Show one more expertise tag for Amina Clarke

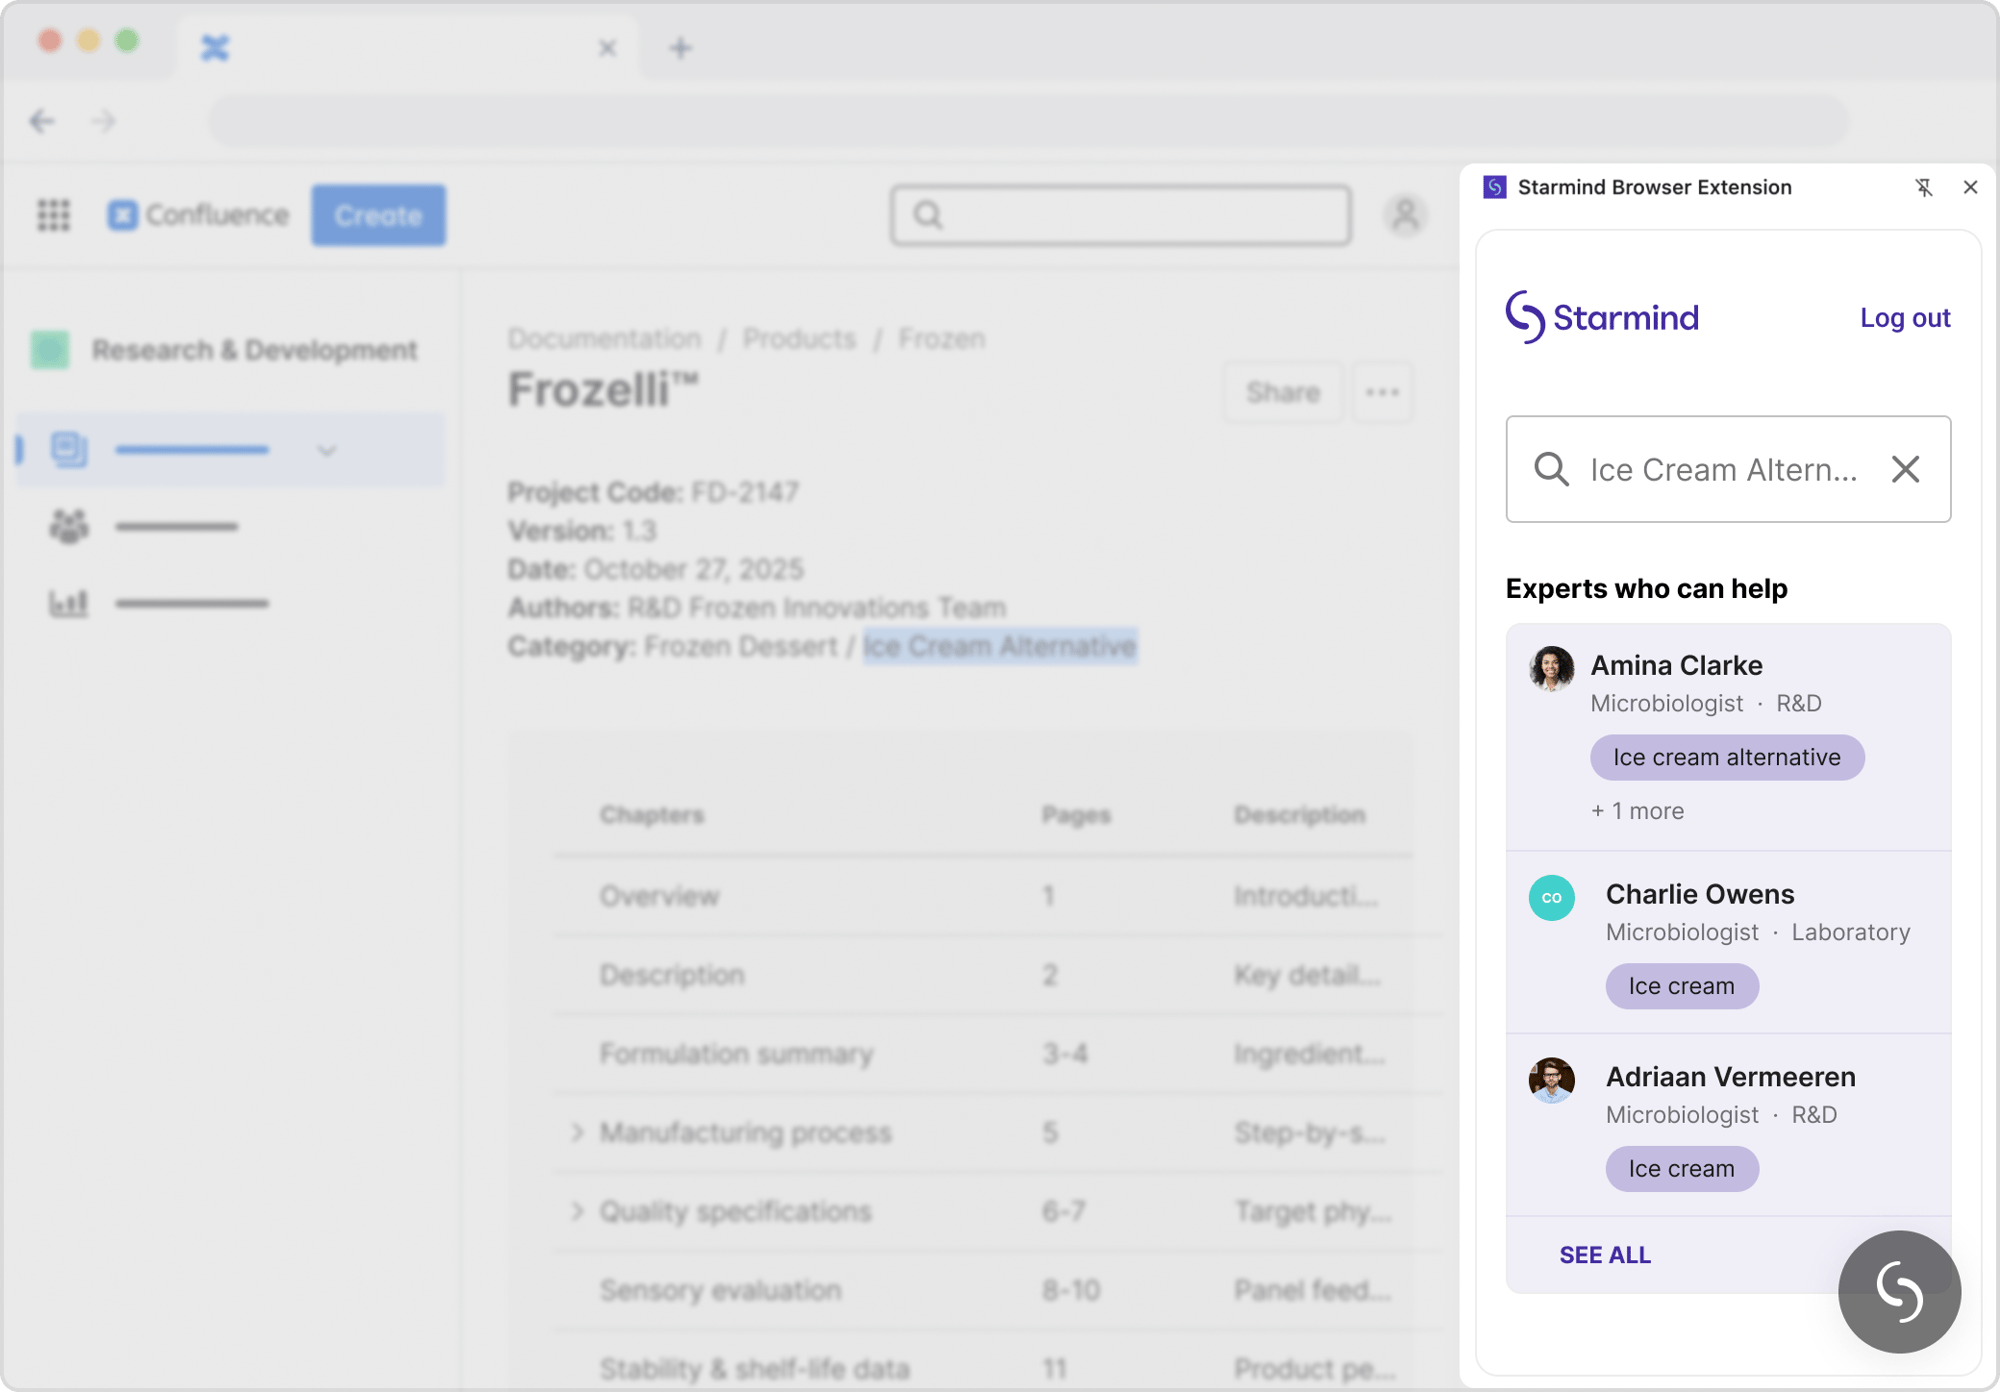click(1636, 810)
